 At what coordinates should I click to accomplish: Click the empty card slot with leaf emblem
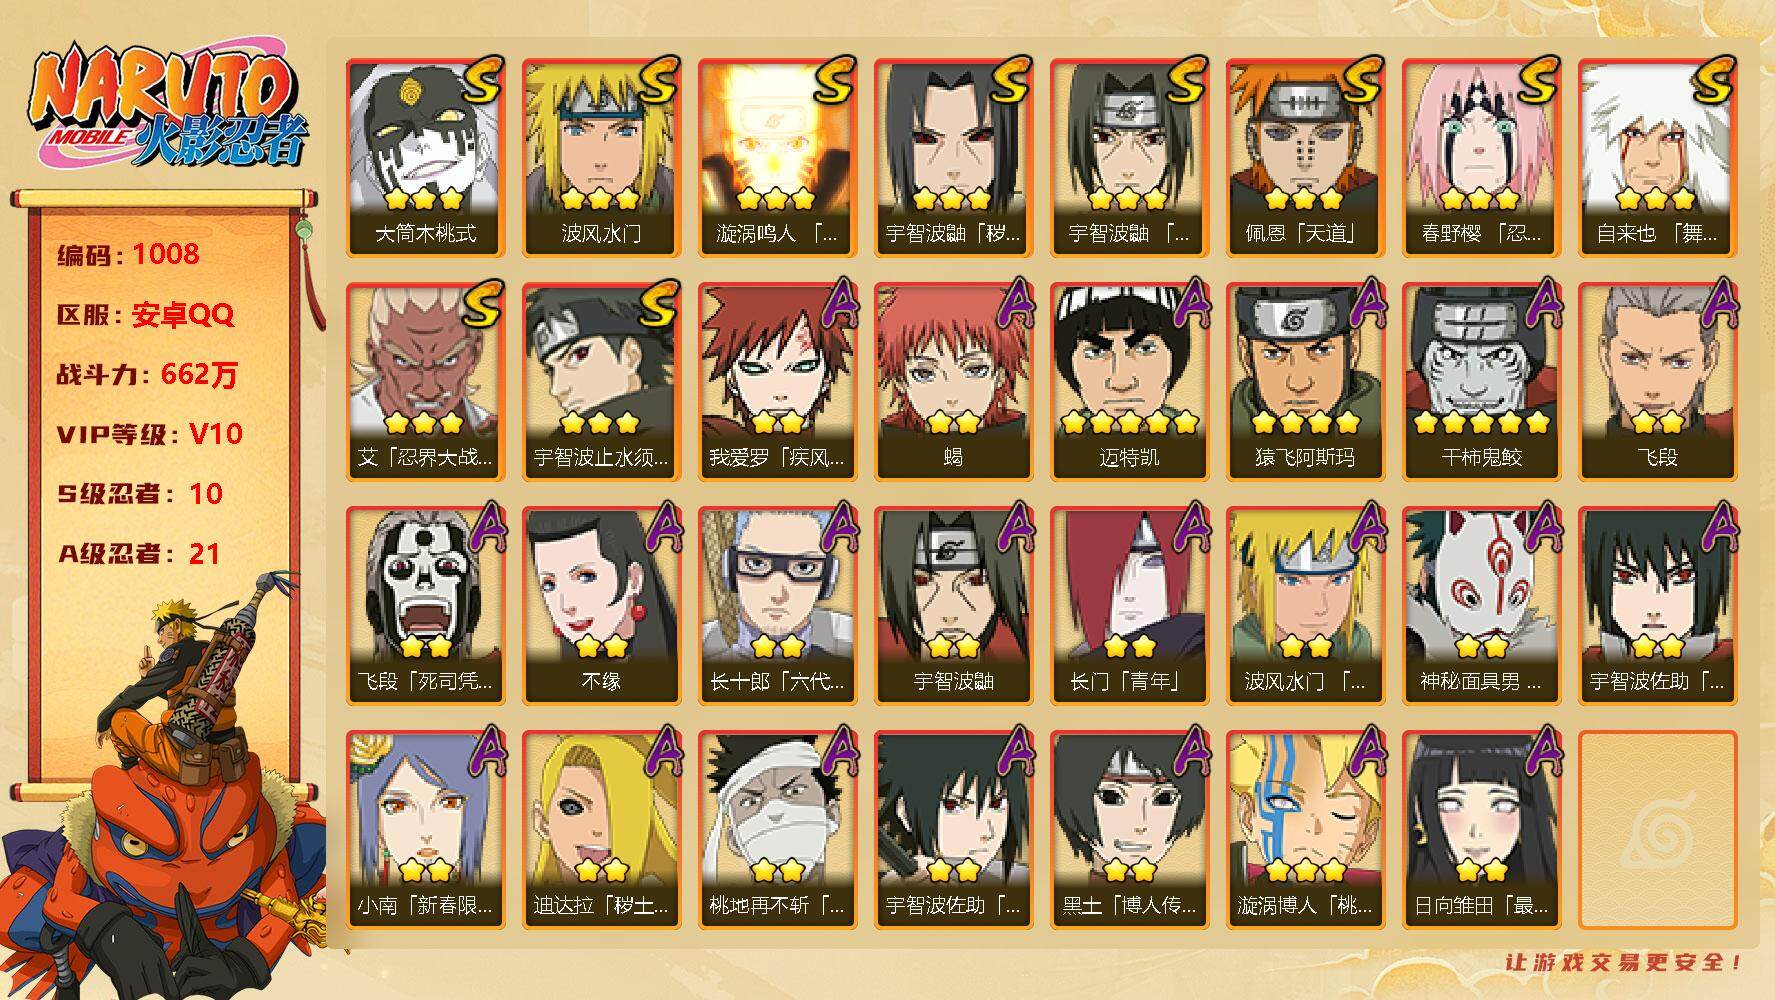tap(1657, 829)
